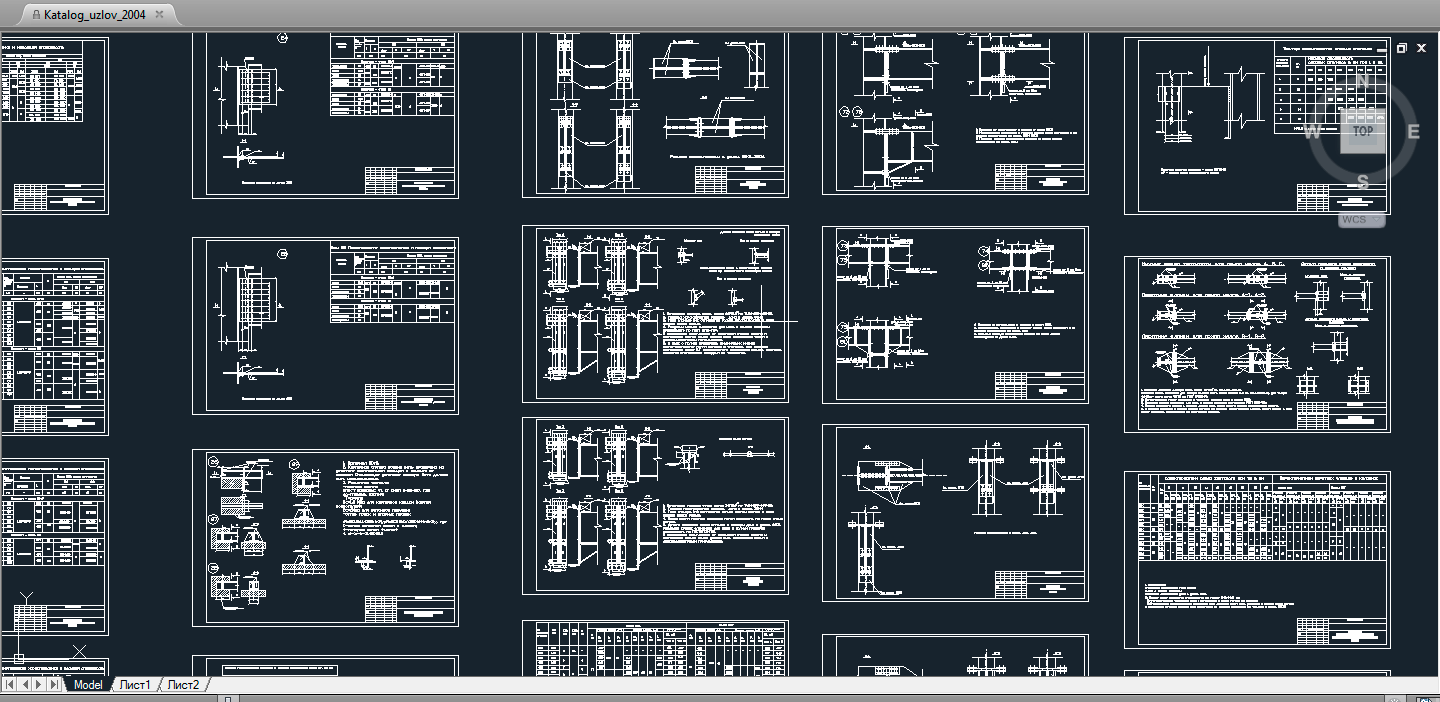Rotate view via the W compass letter
Viewport: 1440px width, 702px height.
coord(1313,131)
